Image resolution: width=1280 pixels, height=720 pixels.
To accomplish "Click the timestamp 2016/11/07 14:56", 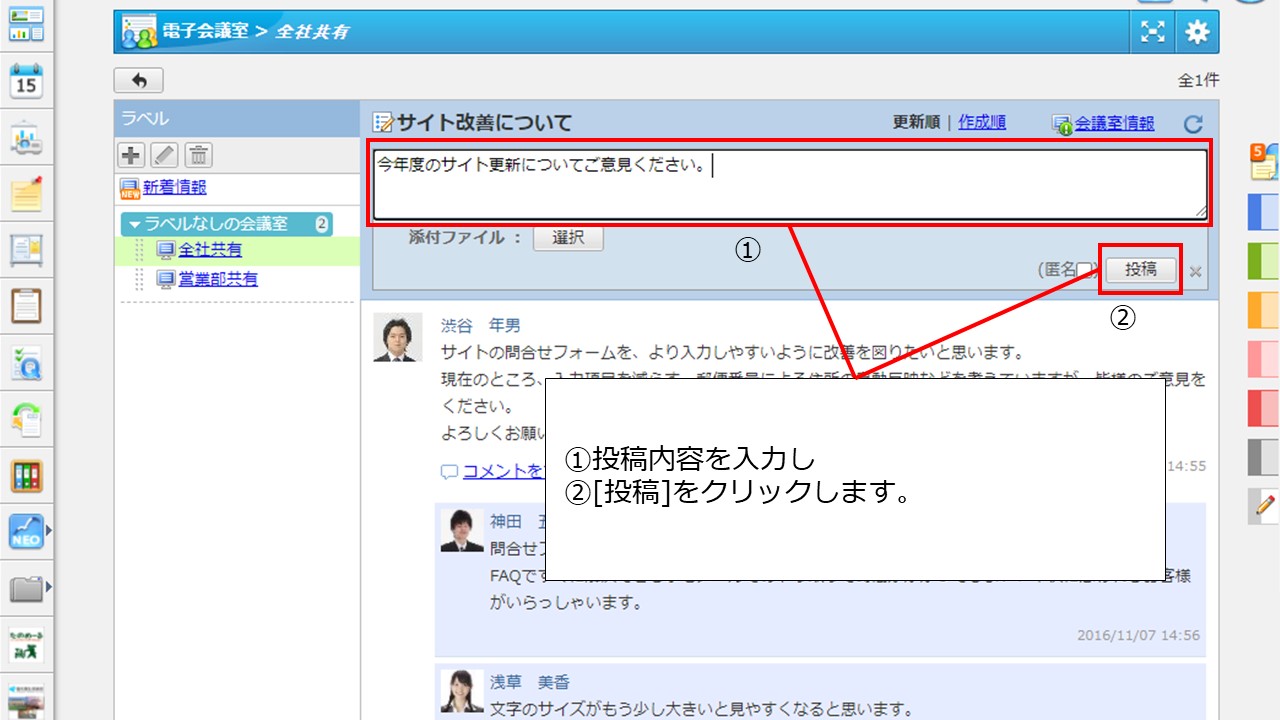I will [x=1138, y=635].
